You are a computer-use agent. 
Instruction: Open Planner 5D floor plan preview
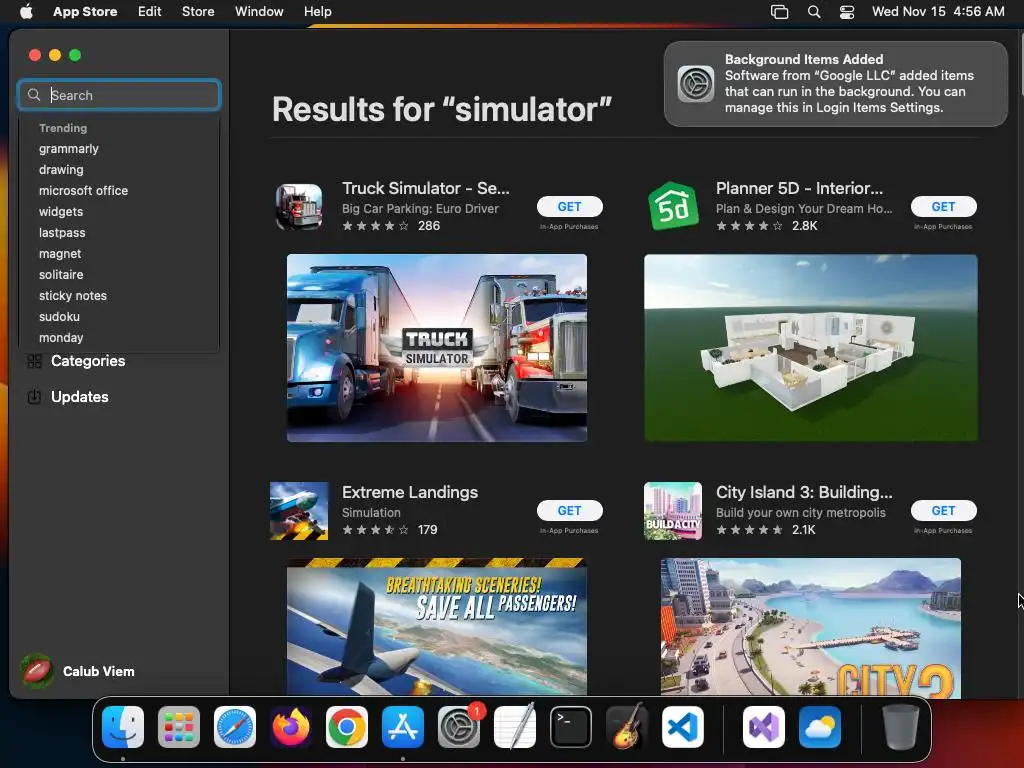(810, 348)
